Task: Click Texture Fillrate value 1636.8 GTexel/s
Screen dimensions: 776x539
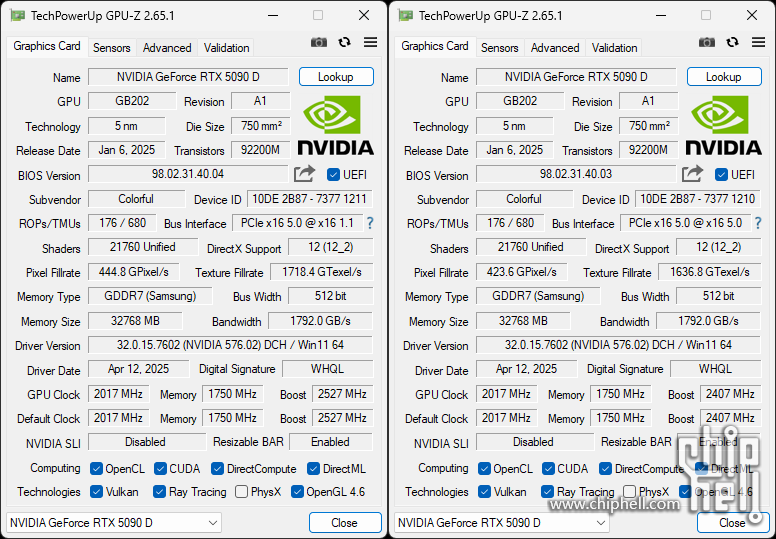Action: 710,272
